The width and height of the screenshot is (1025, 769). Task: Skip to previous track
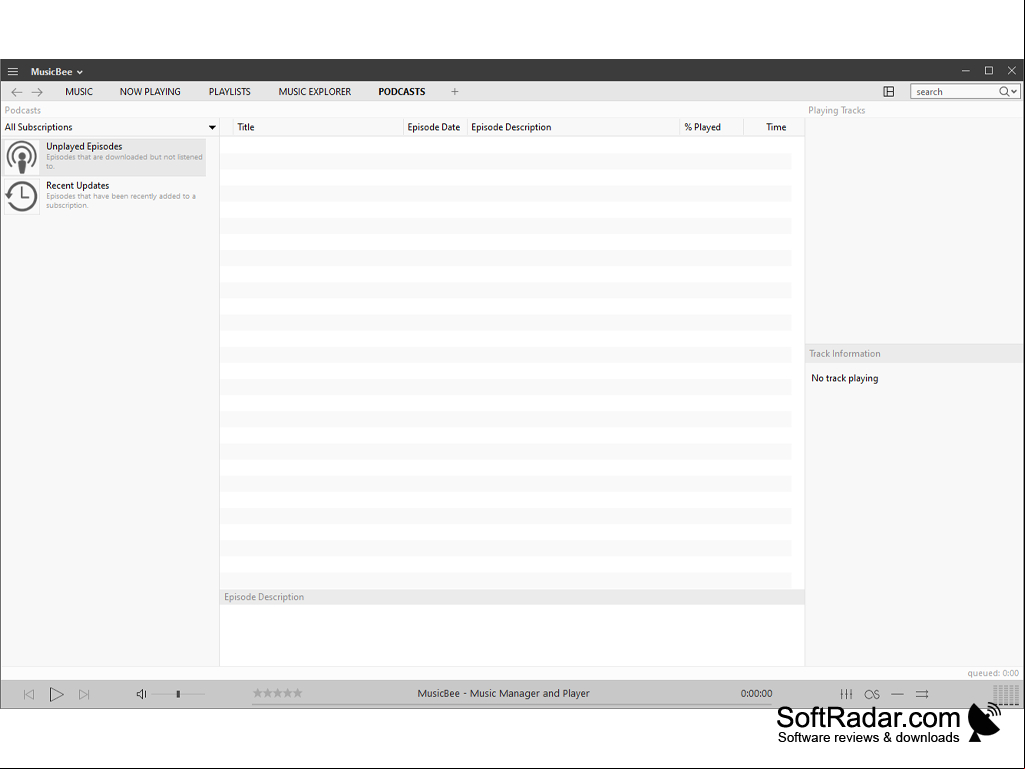pyautogui.click(x=29, y=694)
